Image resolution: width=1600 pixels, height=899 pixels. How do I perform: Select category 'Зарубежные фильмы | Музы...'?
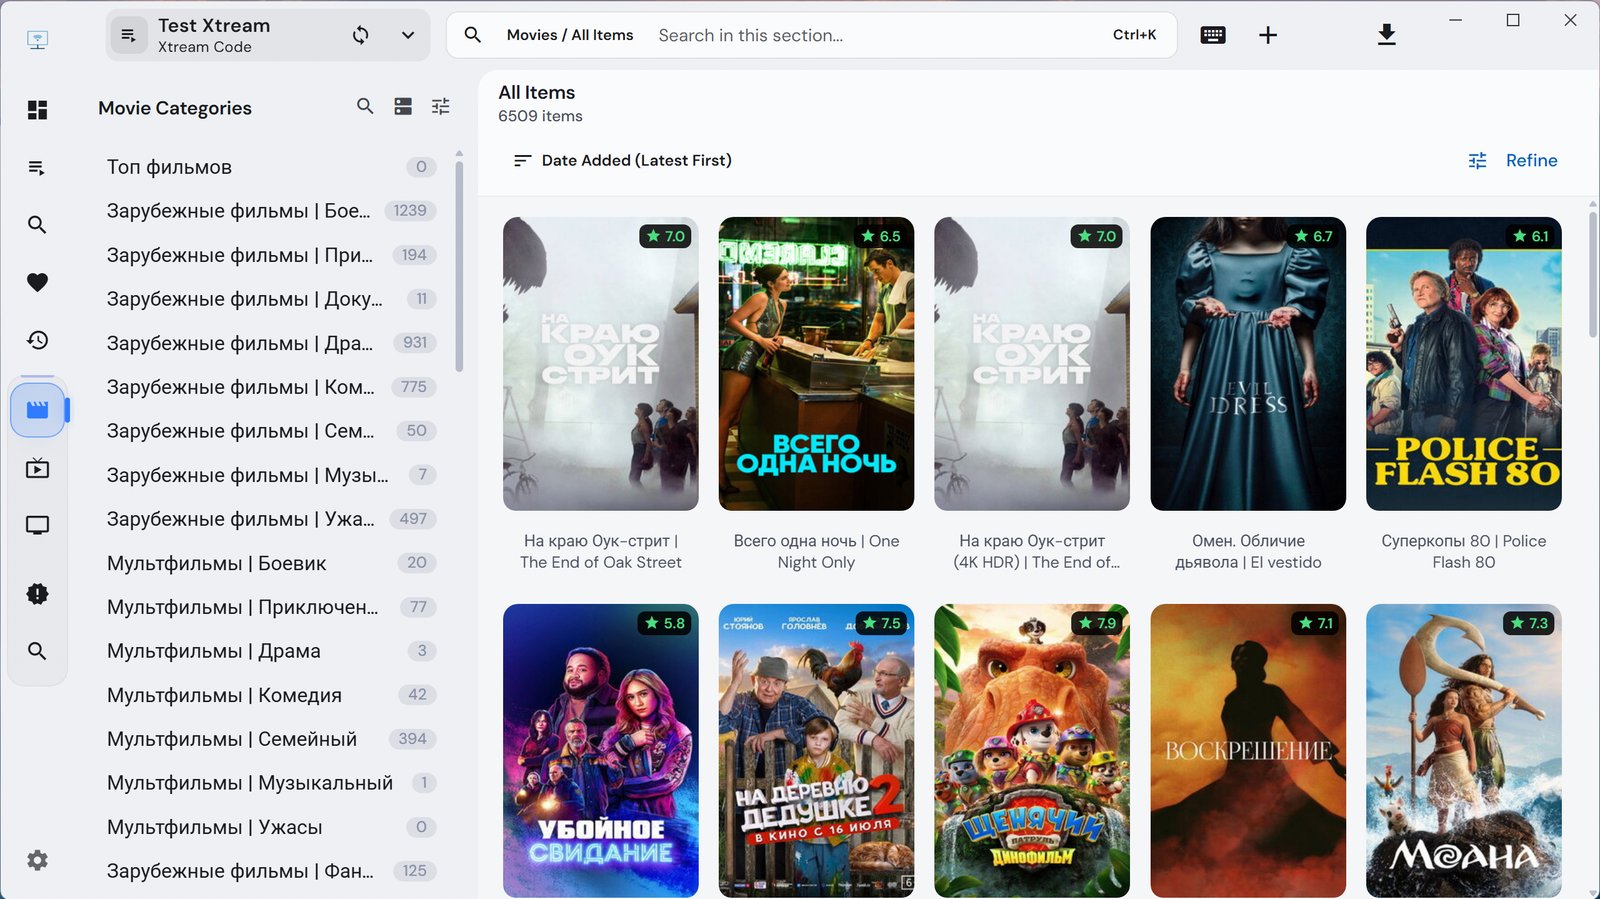(270, 475)
